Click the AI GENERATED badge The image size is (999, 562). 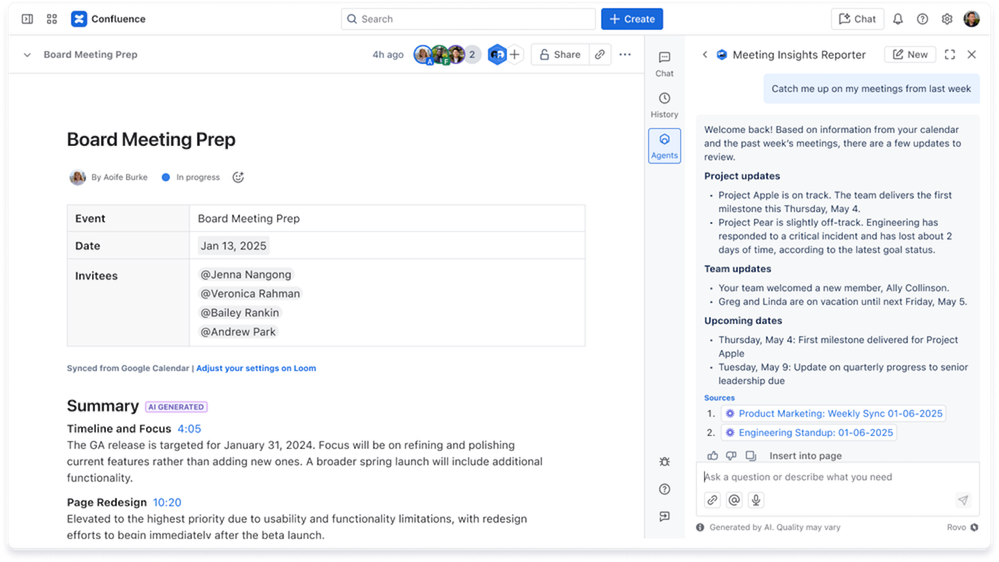tap(176, 407)
